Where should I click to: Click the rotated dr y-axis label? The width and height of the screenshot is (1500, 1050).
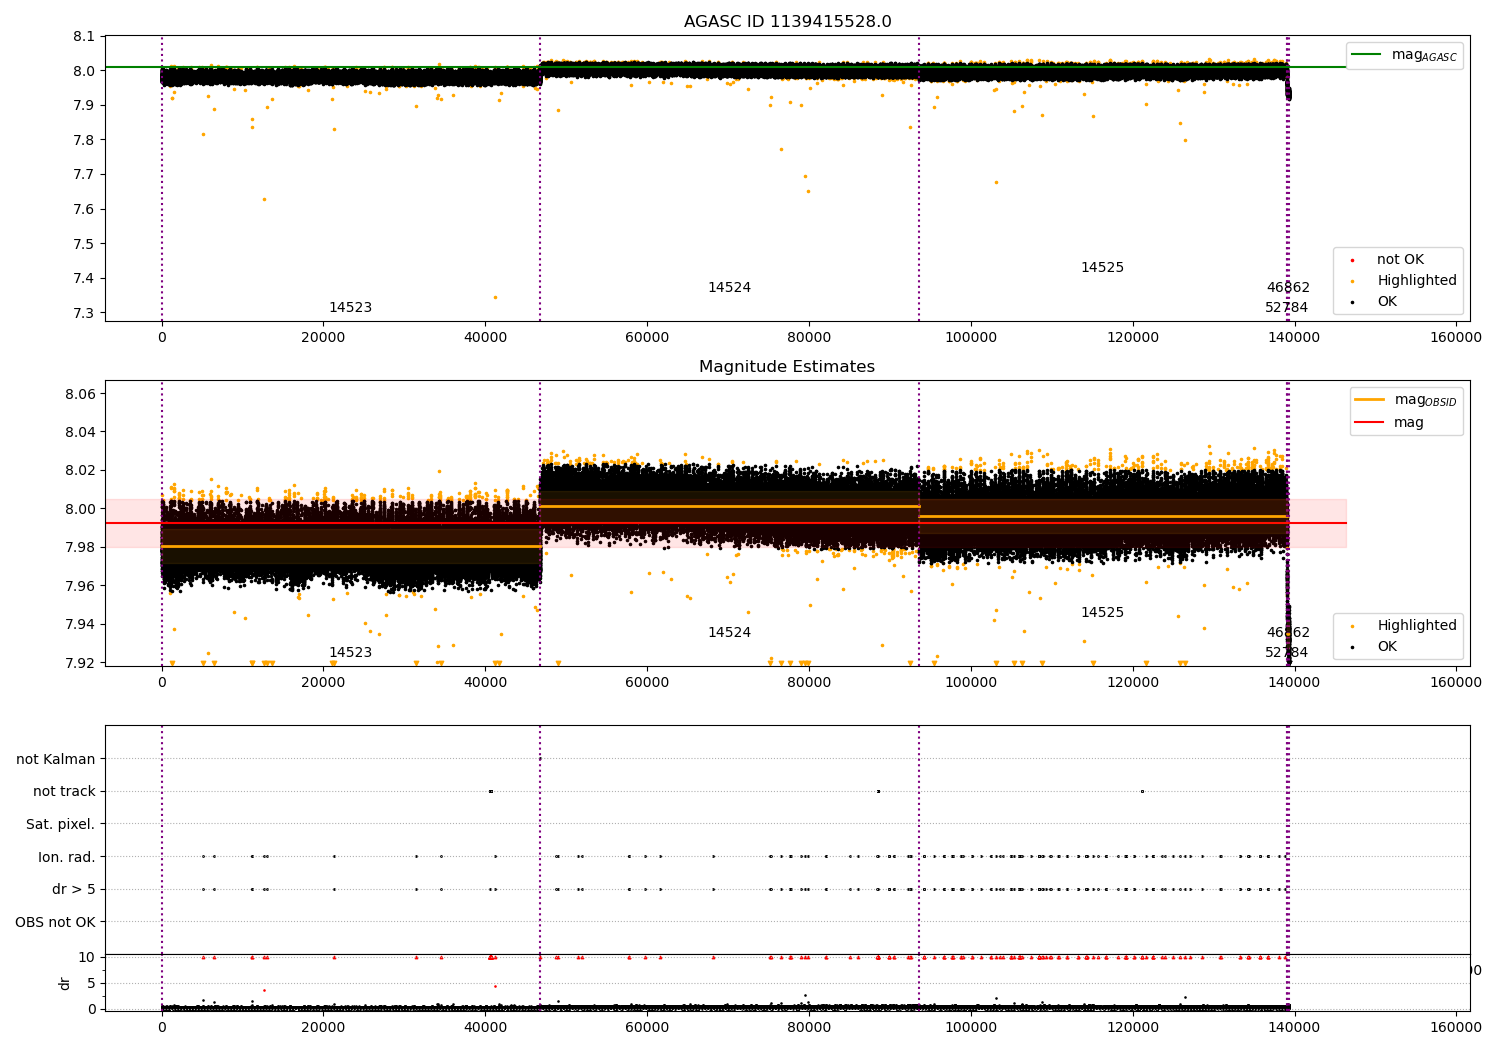click(65, 983)
